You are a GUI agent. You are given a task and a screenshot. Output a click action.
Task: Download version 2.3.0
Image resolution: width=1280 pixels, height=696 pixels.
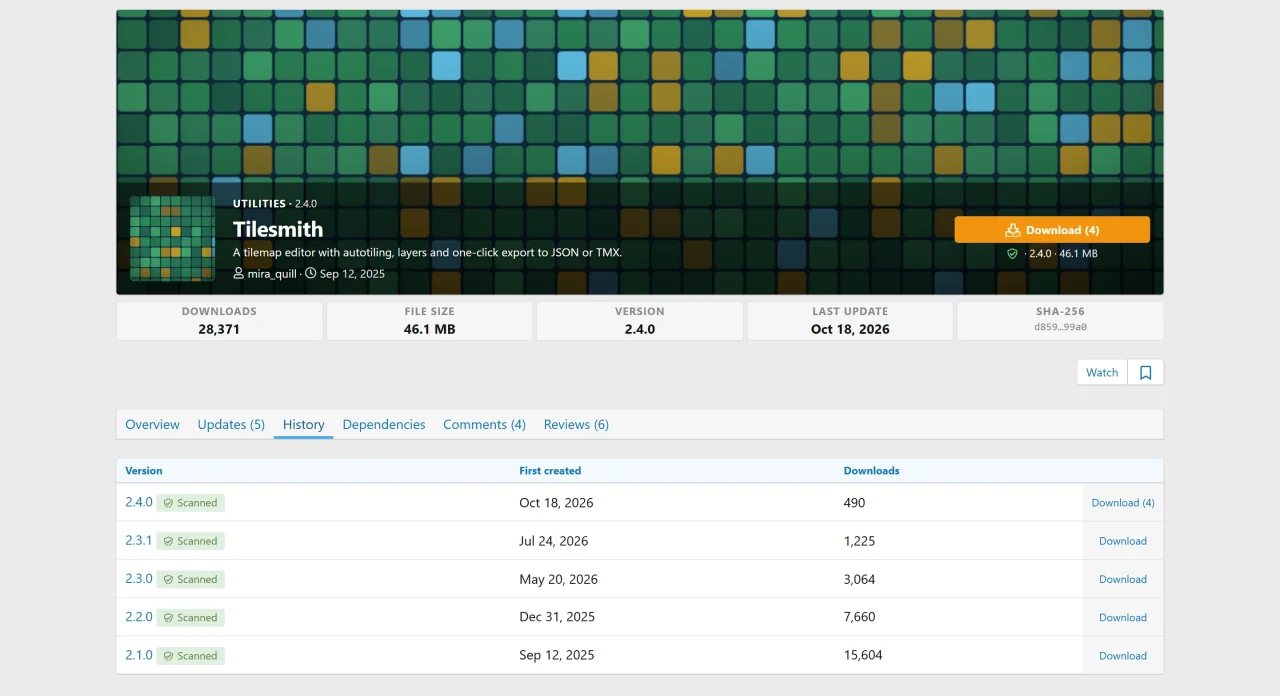1123,579
